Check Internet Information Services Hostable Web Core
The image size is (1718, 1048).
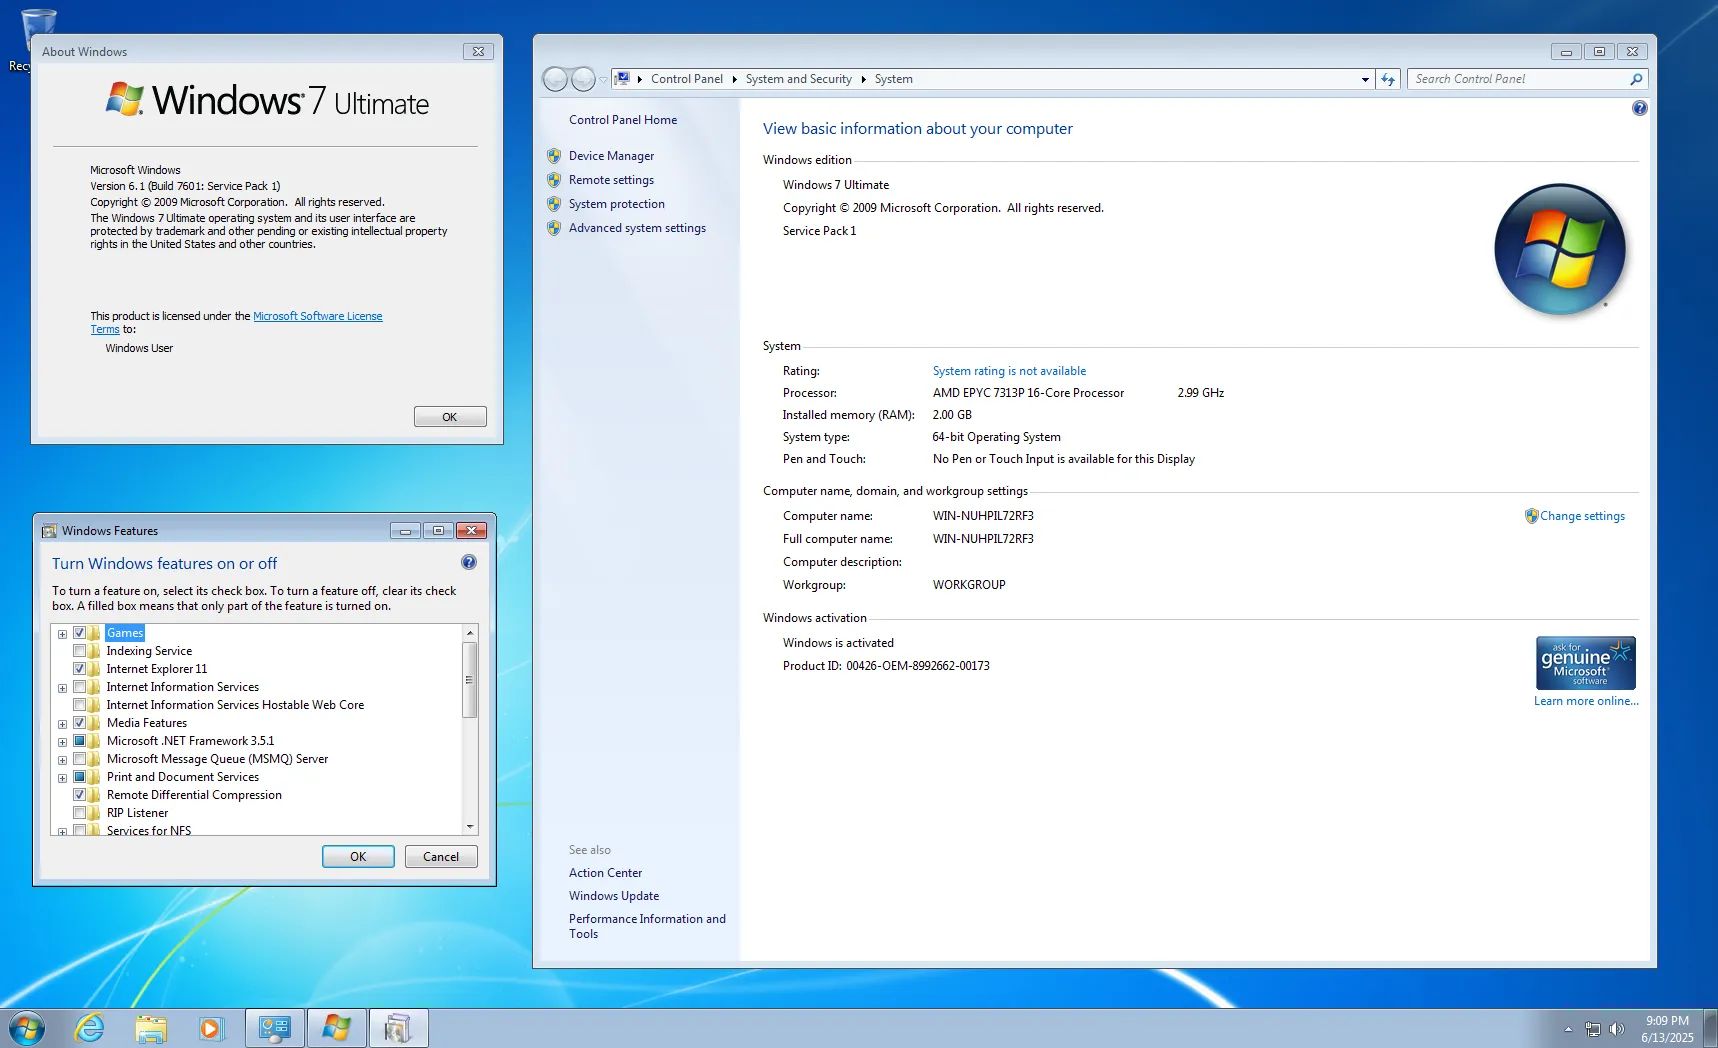79,705
